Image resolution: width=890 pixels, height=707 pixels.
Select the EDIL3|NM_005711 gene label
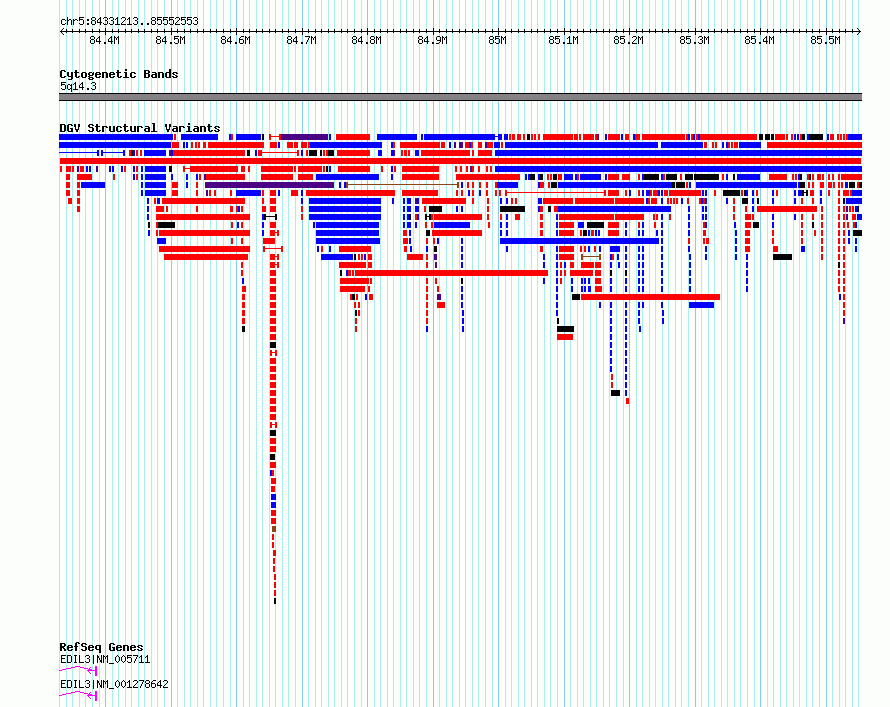(105, 659)
